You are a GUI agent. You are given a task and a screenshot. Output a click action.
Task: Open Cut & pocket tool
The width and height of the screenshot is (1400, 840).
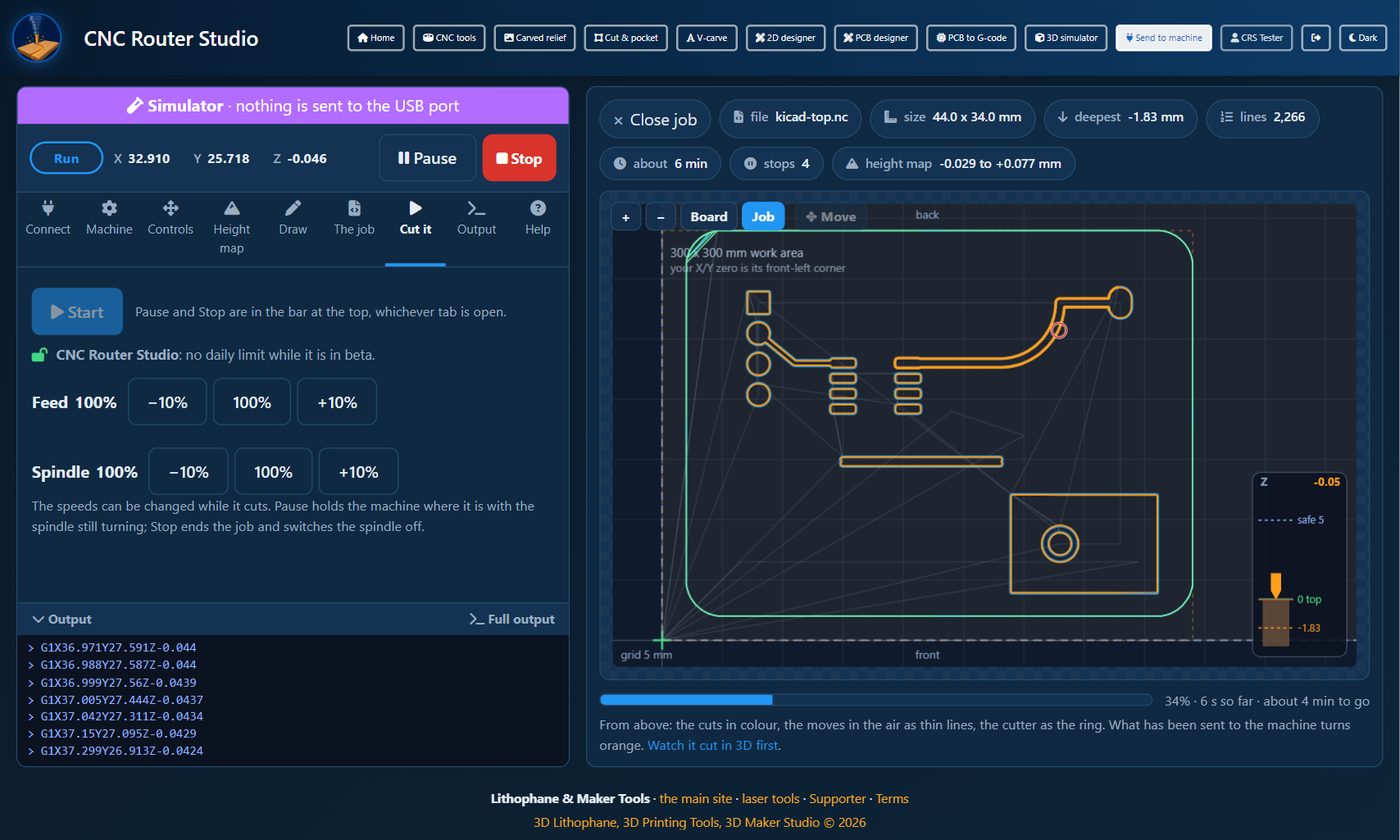coord(626,38)
